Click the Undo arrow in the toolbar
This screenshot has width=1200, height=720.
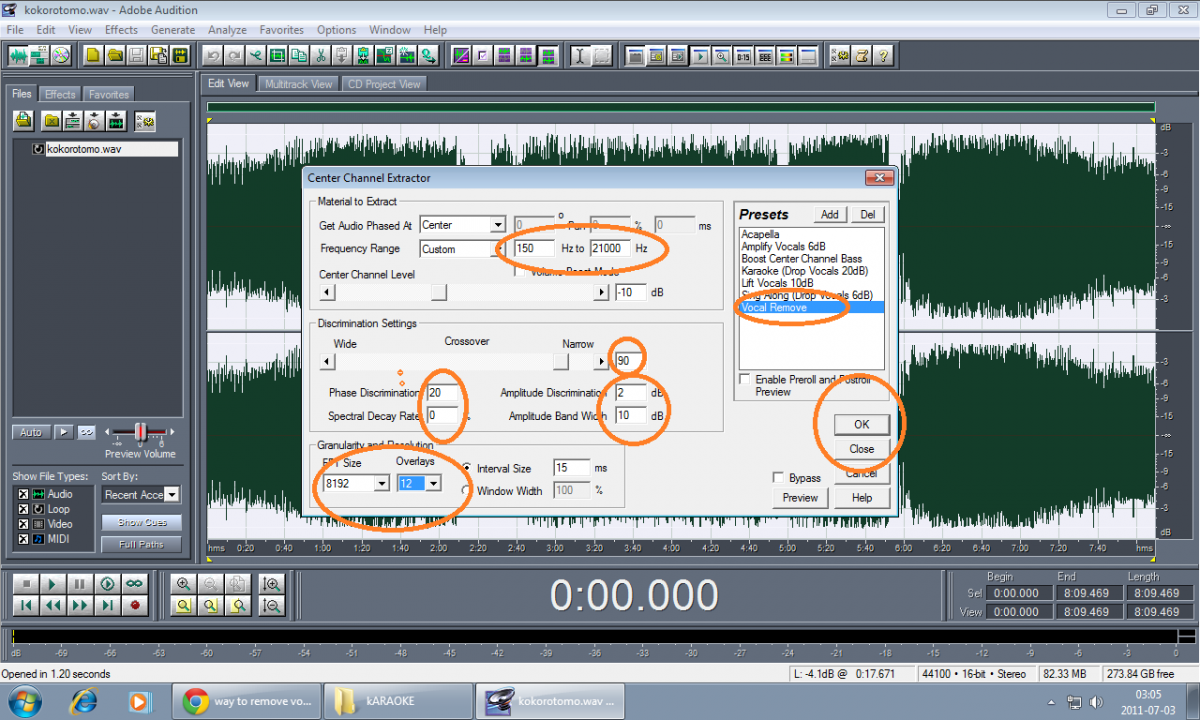coord(212,55)
